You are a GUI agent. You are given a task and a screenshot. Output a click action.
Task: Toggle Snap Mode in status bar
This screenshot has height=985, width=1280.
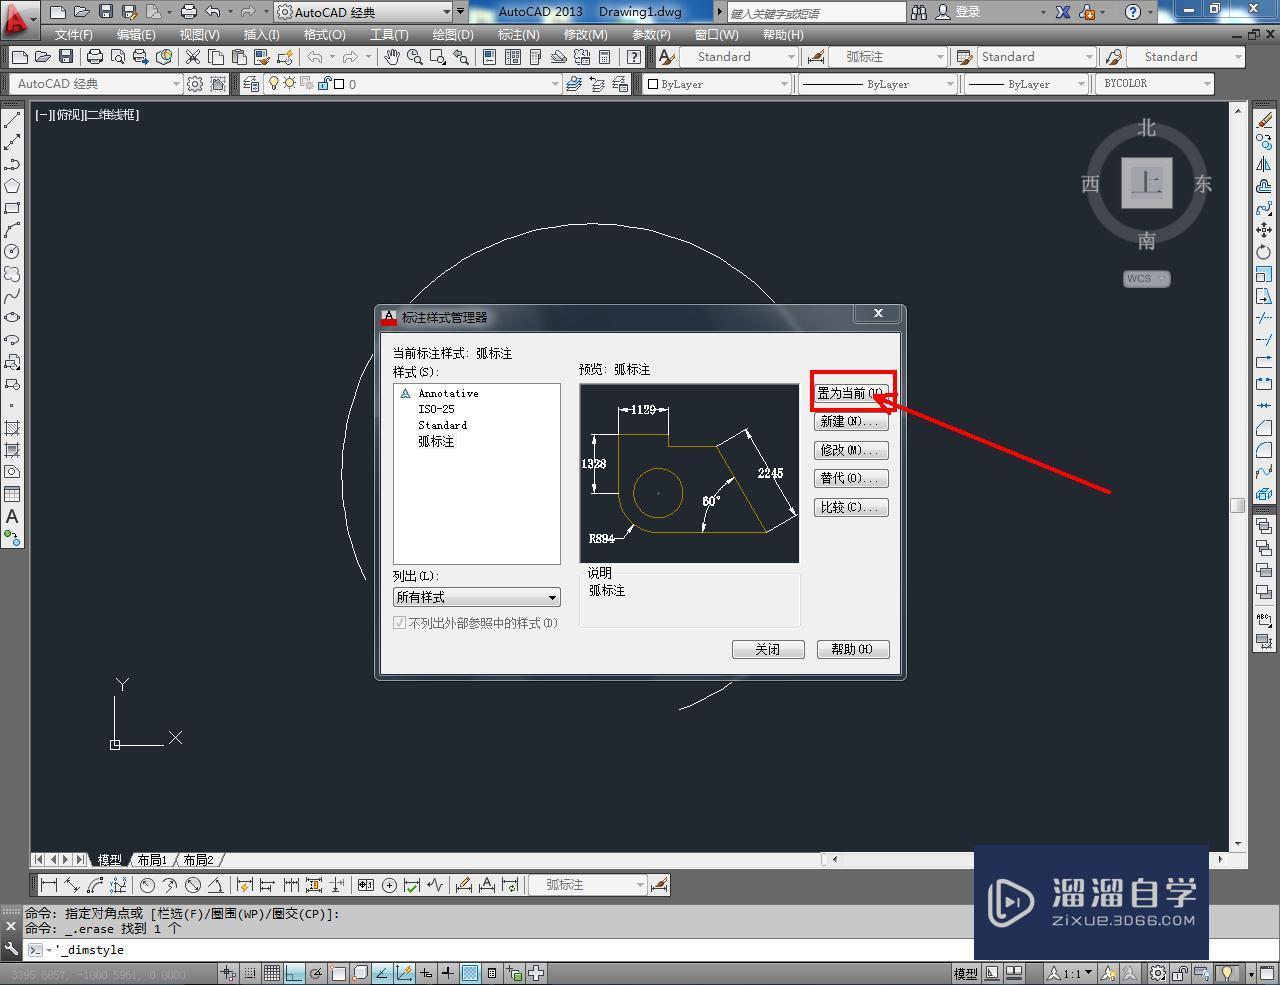(250, 973)
